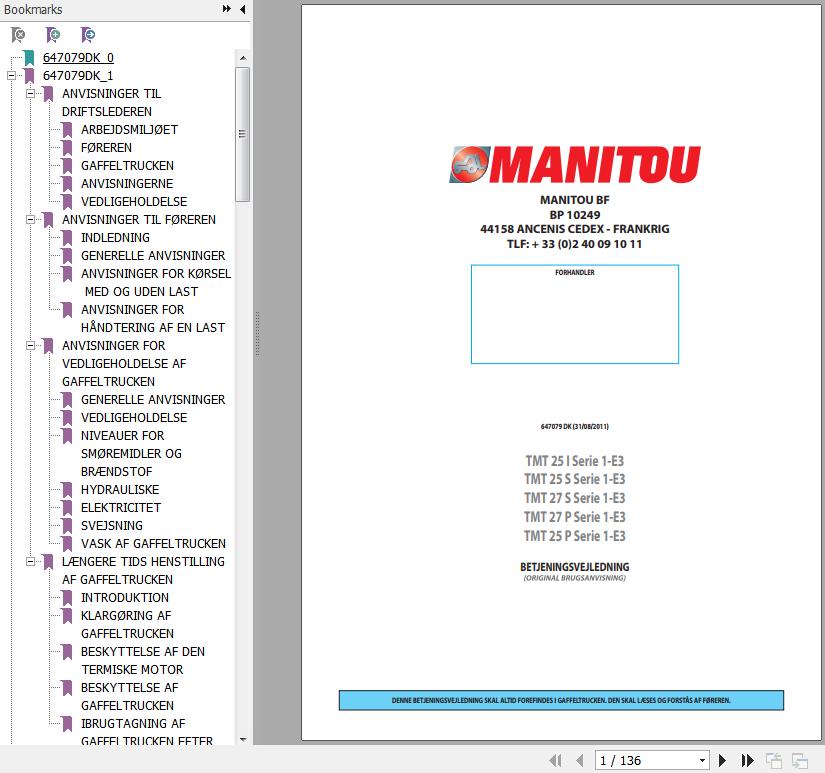Open VEDLIGEHOLDELSE bookmark under DRIFTSLEDEREN
Image resolution: width=825 pixels, height=773 pixels.
[x=134, y=202]
